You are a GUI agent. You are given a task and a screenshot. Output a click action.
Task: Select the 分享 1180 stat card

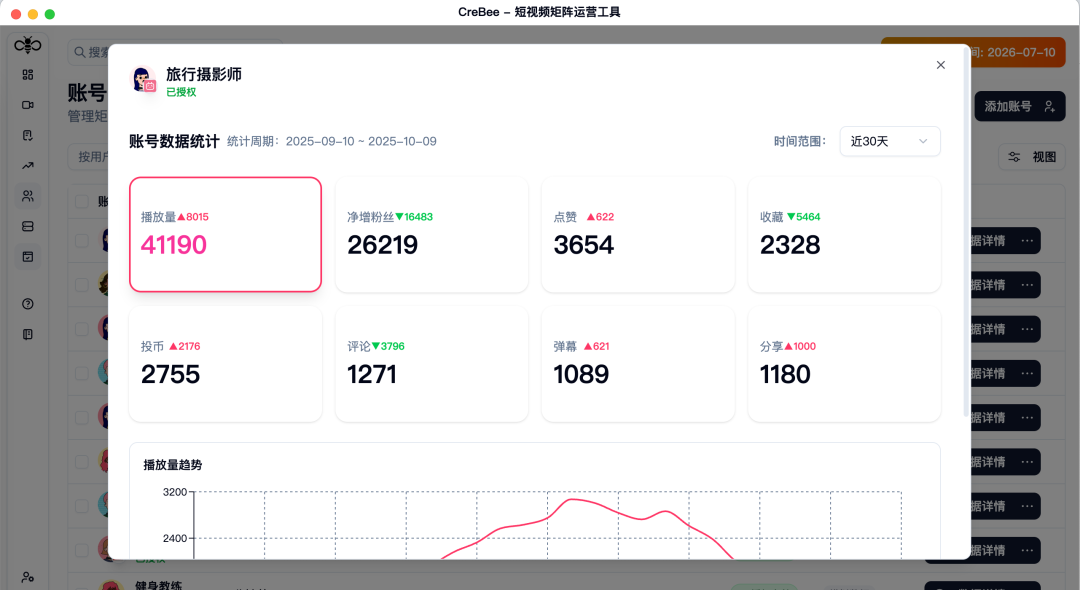pyautogui.click(x=844, y=364)
